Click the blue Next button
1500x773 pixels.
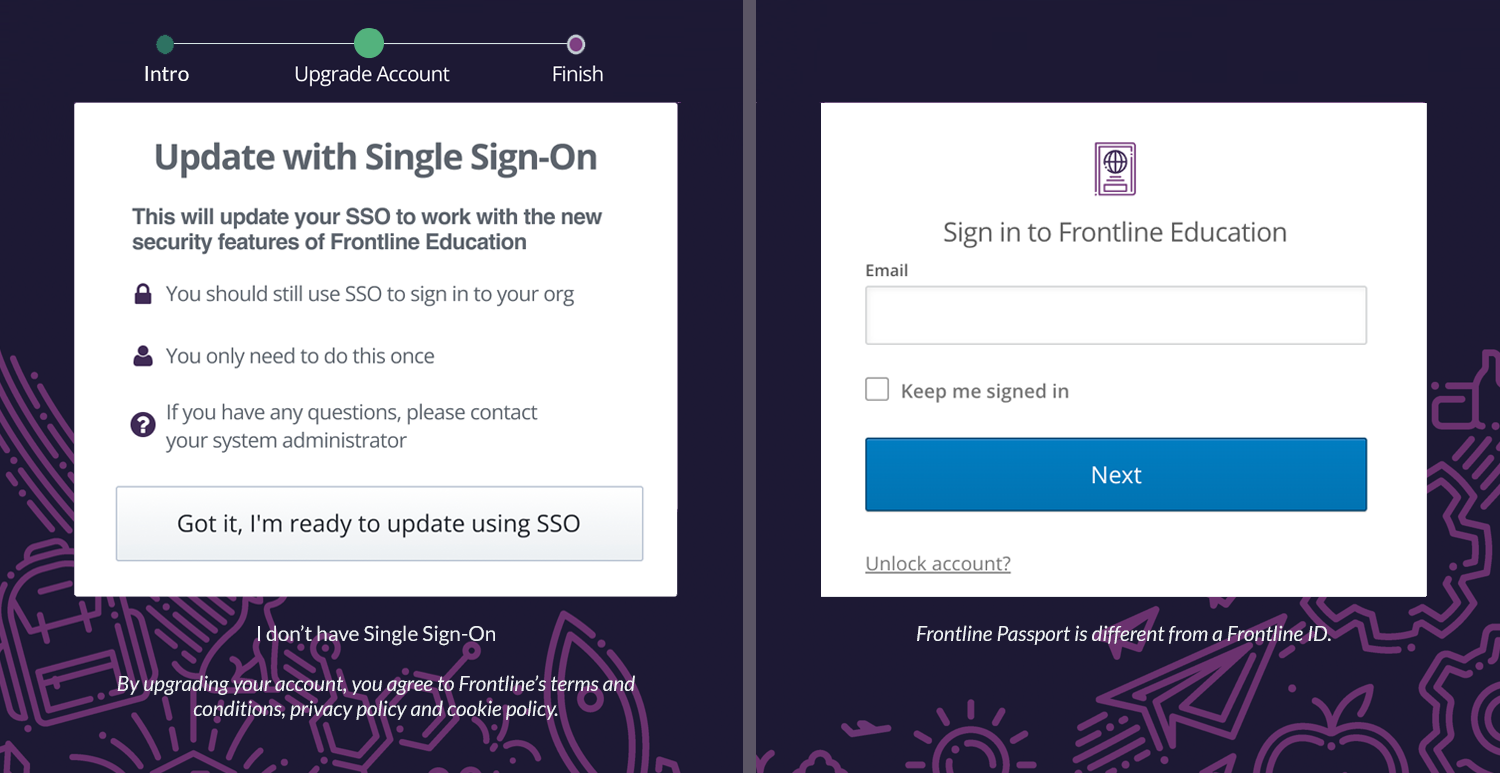click(x=1116, y=475)
